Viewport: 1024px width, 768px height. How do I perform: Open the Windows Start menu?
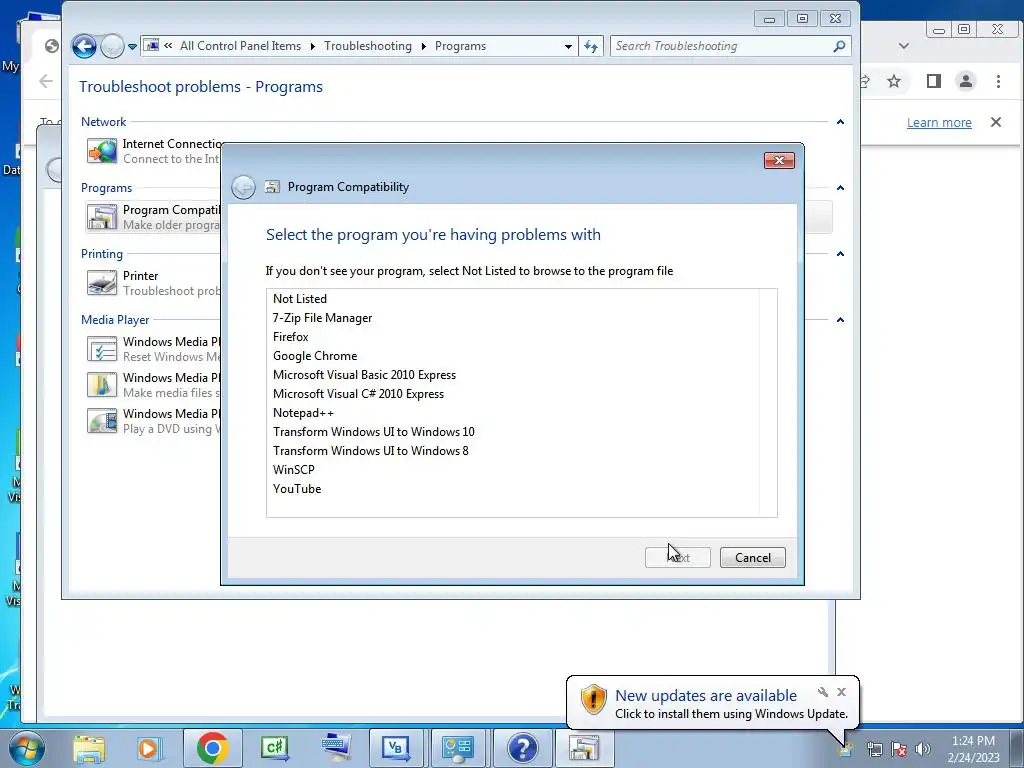pyautogui.click(x=27, y=748)
